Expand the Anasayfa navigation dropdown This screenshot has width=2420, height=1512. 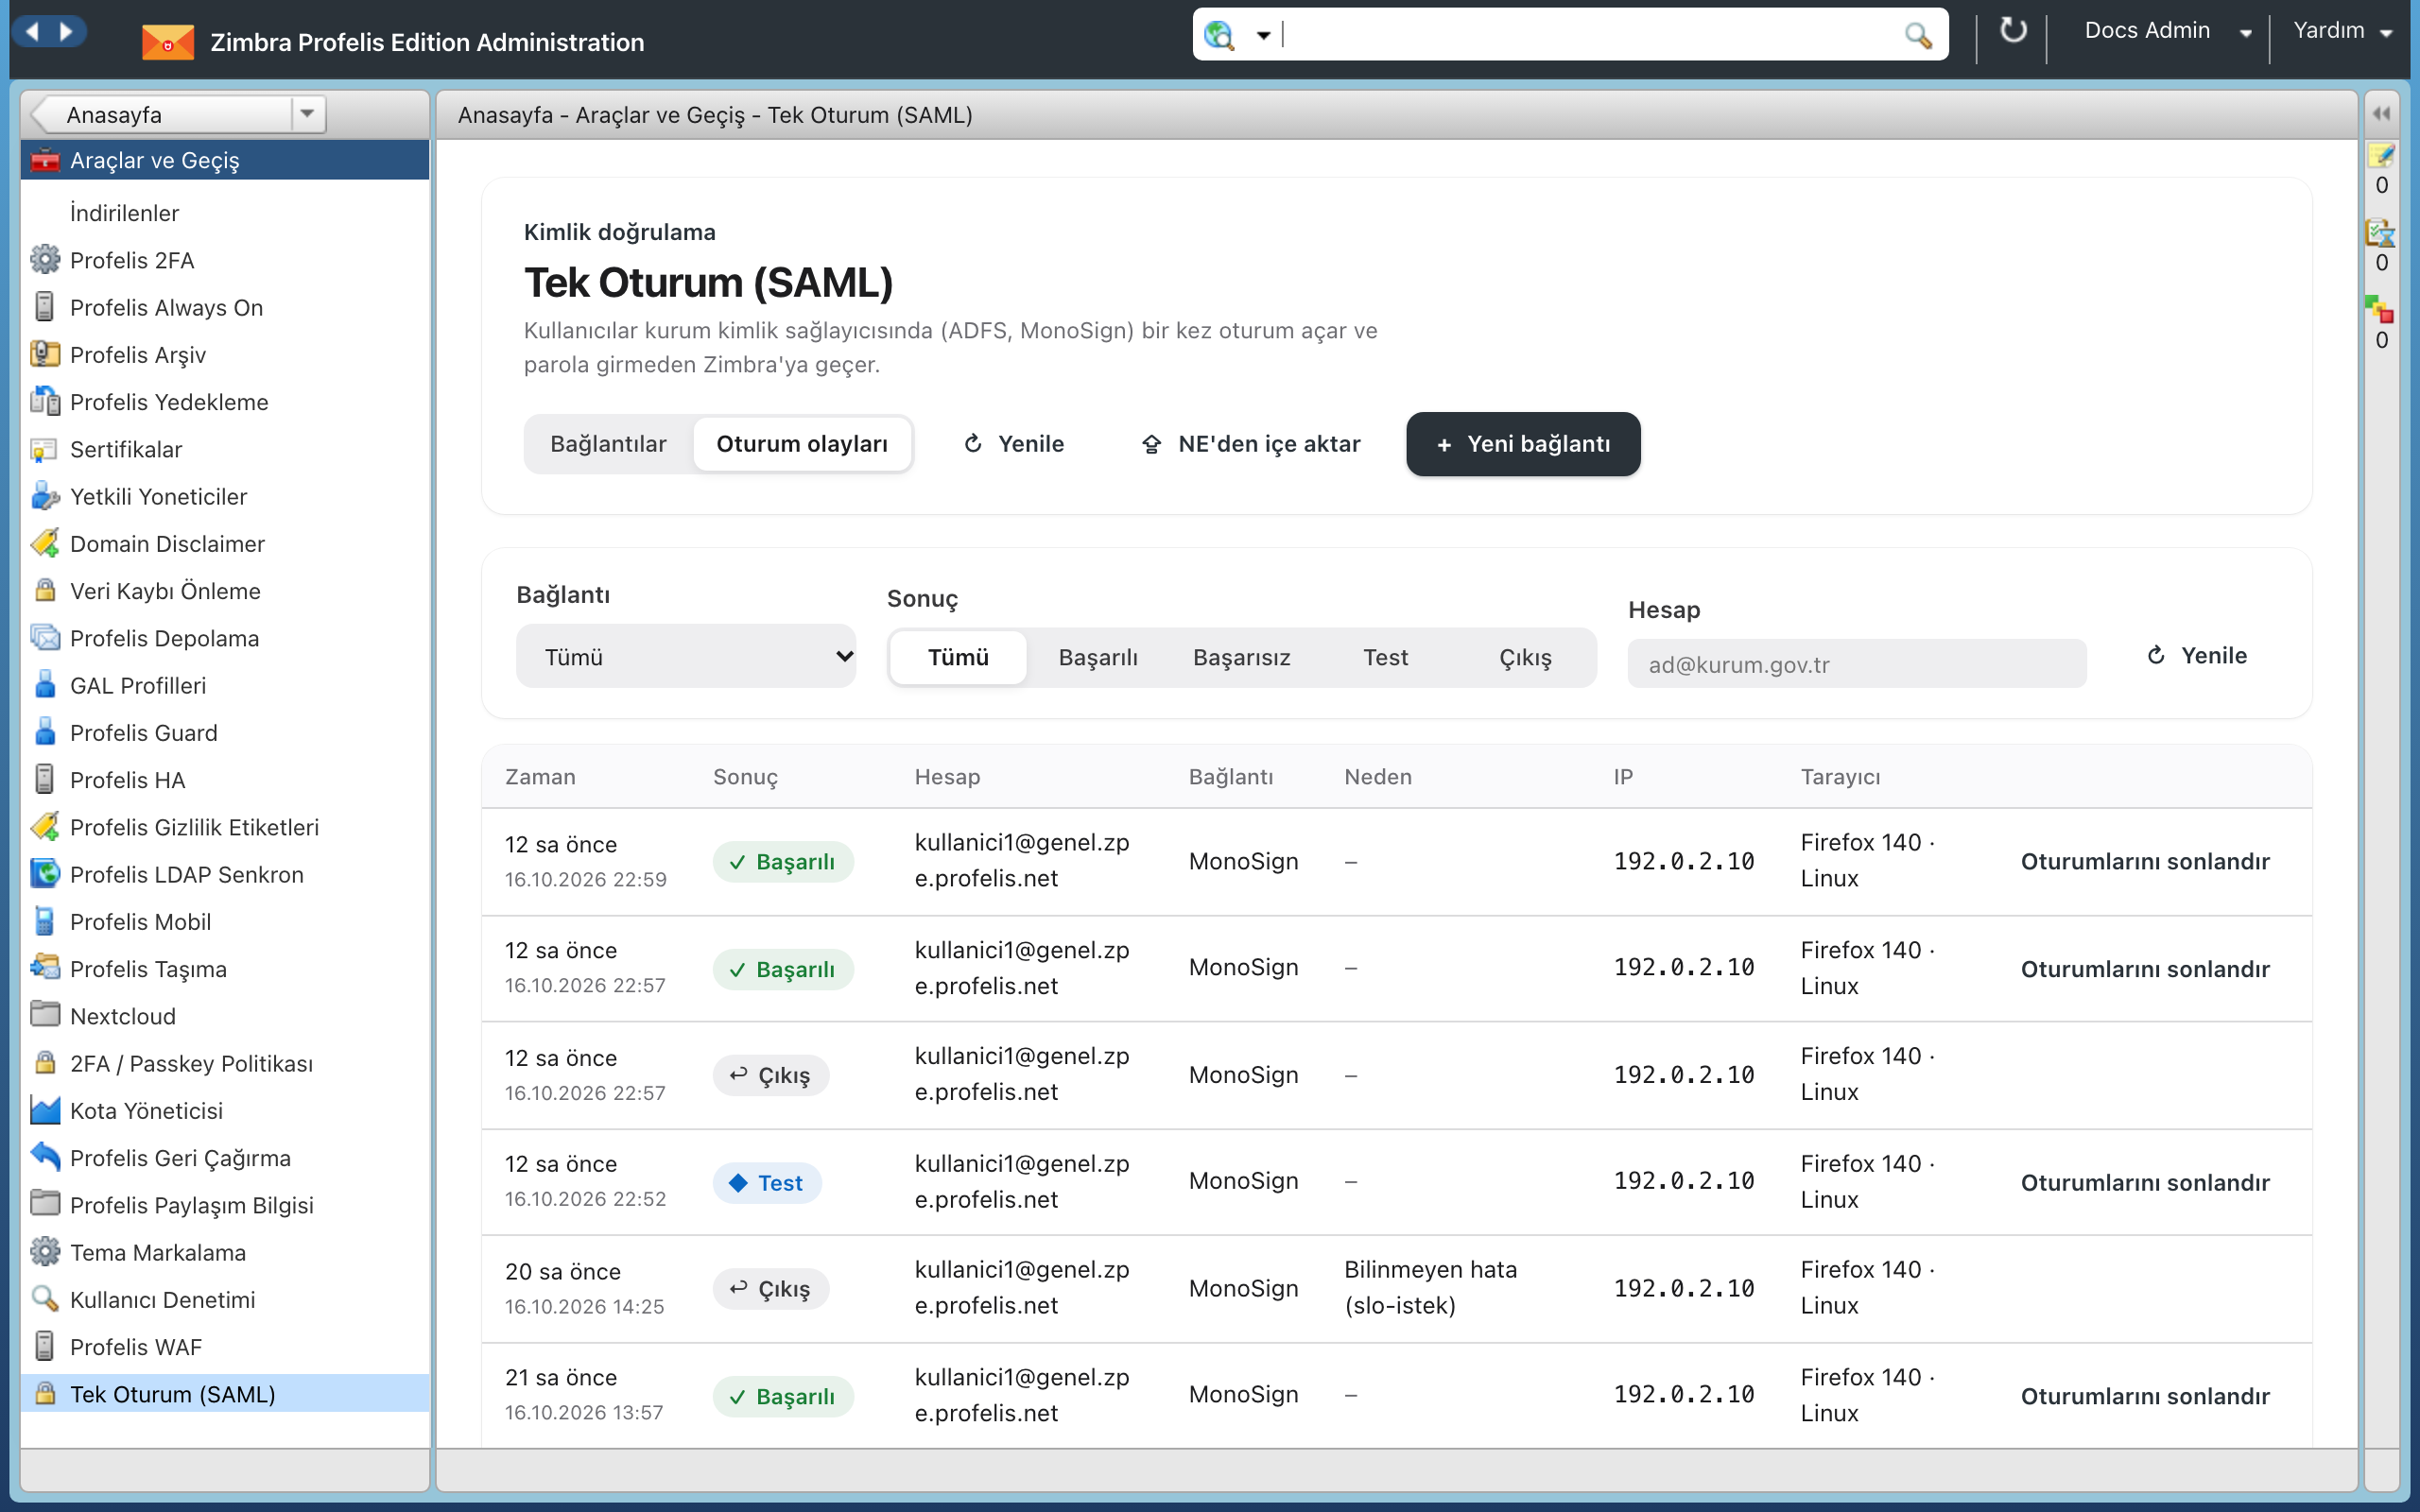[x=307, y=114]
